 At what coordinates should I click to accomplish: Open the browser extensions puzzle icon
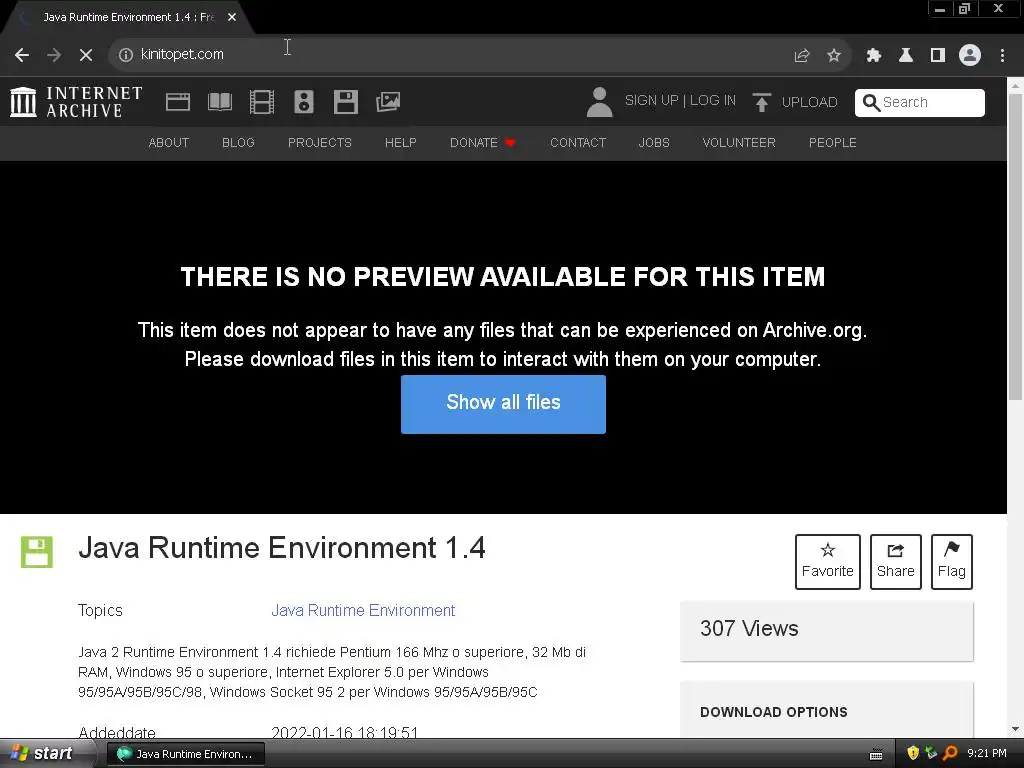pos(874,56)
